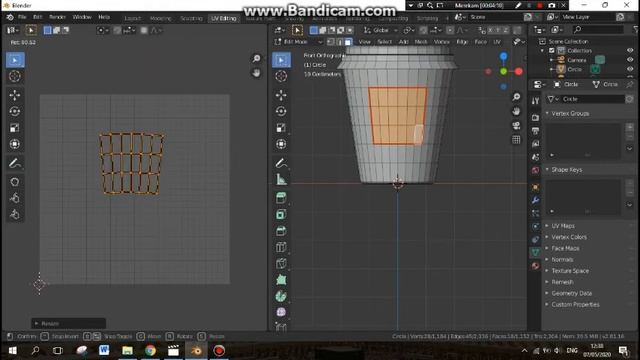Select the Scale tool in 3D viewport
The width and height of the screenshot is (640, 360).
coord(281,127)
